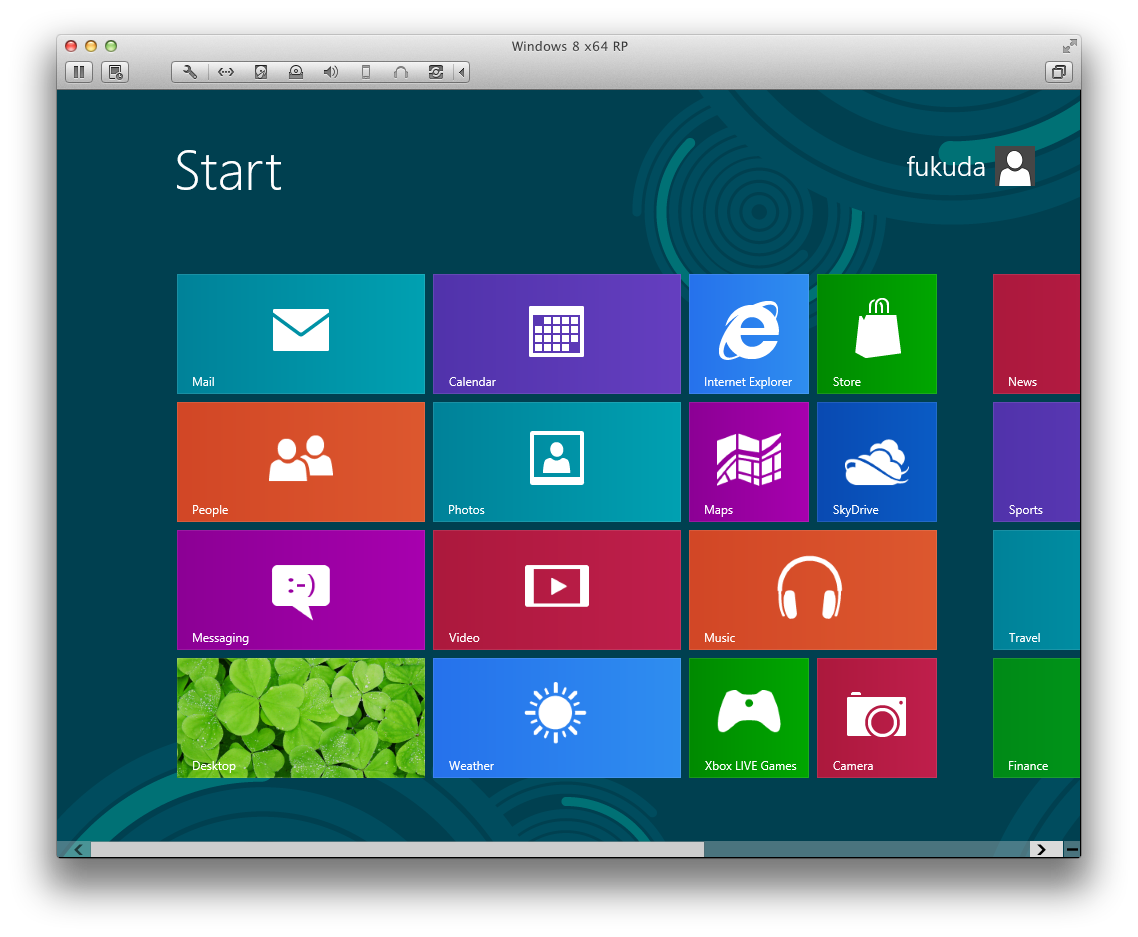Close the VM window with red button
Viewport: 1138px width, 937px height.
tap(71, 46)
